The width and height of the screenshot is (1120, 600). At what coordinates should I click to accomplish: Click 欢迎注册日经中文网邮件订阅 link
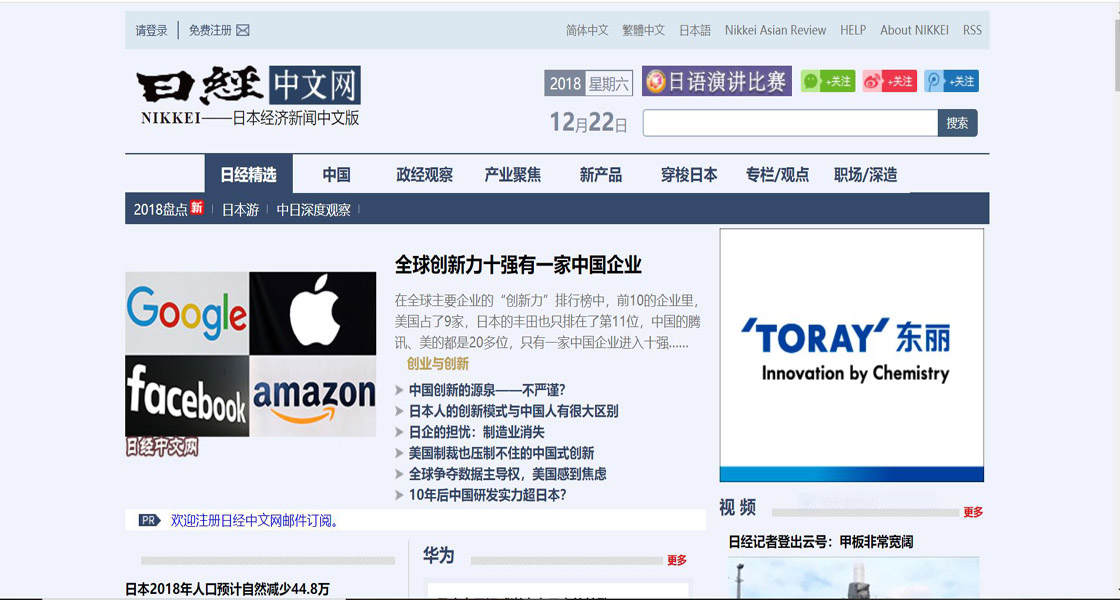coord(254,521)
